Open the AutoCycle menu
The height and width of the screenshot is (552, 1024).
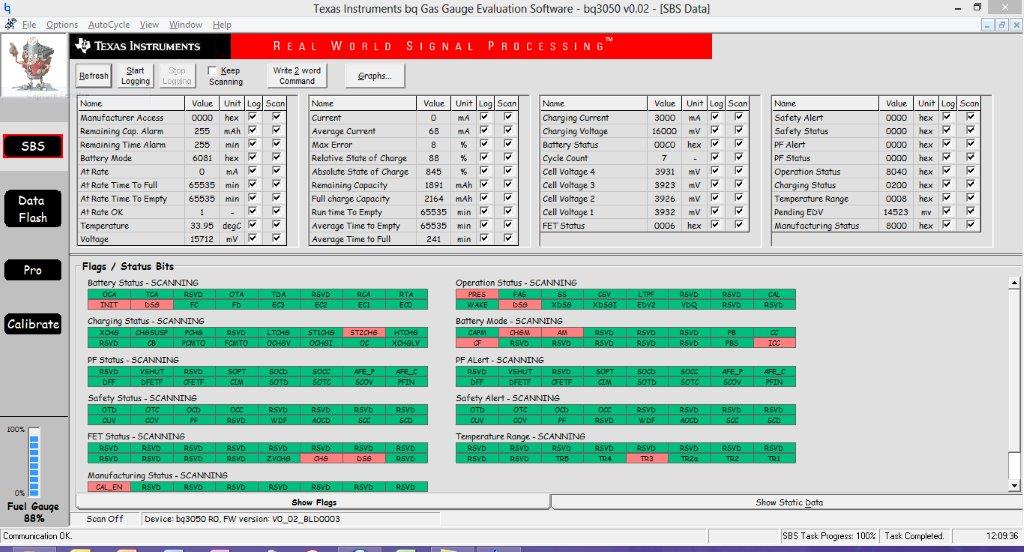(109, 24)
